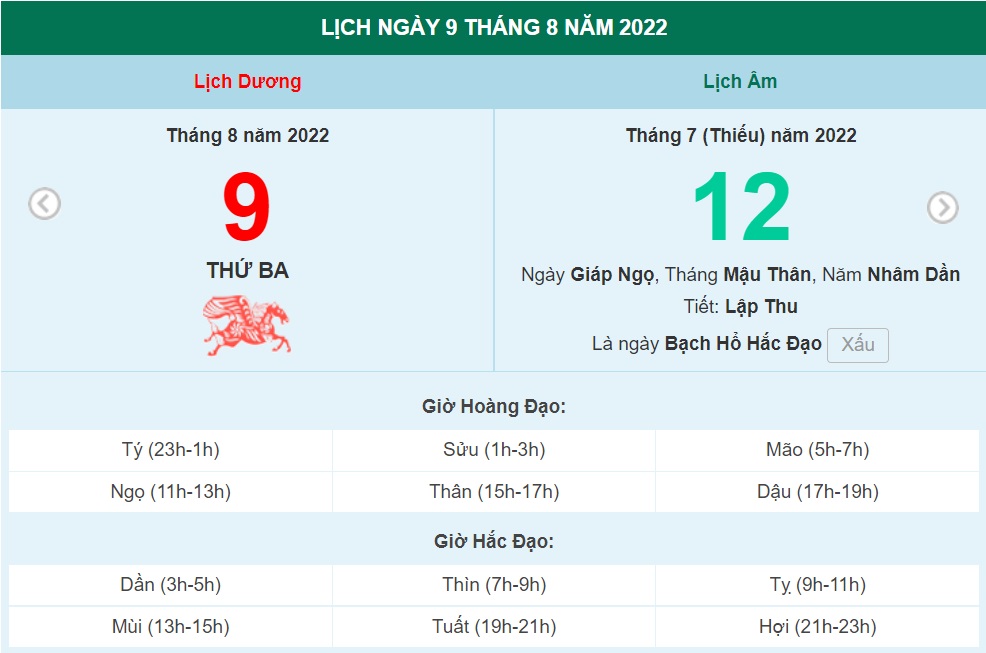This screenshot has height=653, width=986.
Task: Click Tháng 8 năm 2022 label
Action: click(248, 135)
